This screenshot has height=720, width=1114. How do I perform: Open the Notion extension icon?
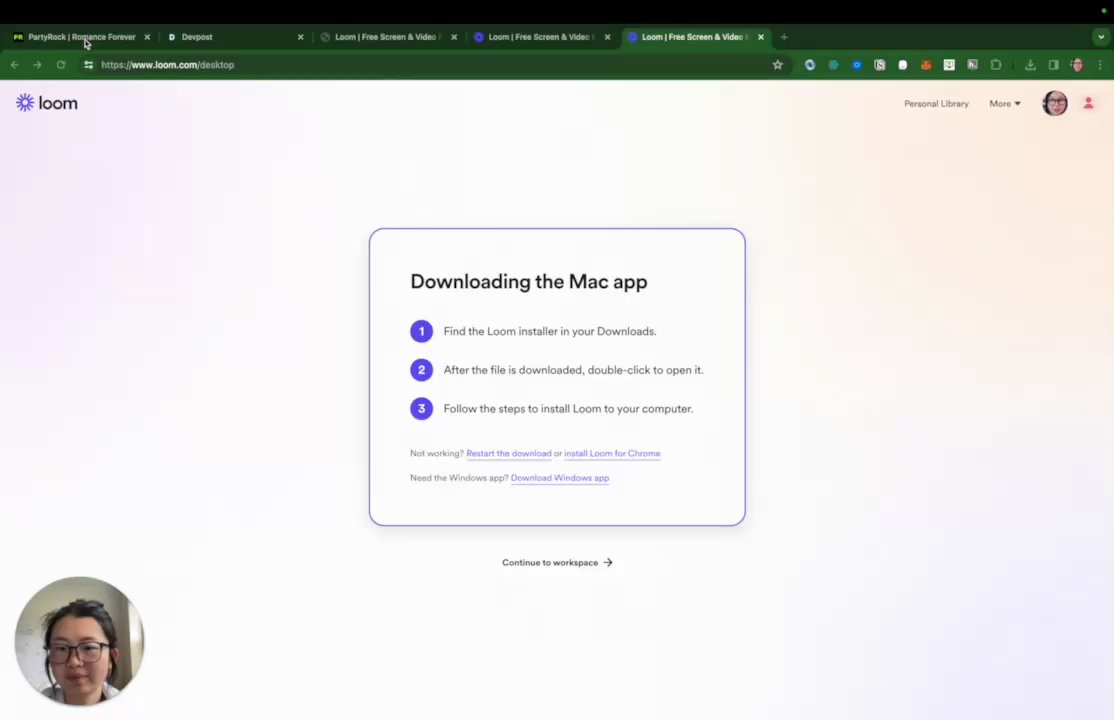pyautogui.click(x=880, y=65)
